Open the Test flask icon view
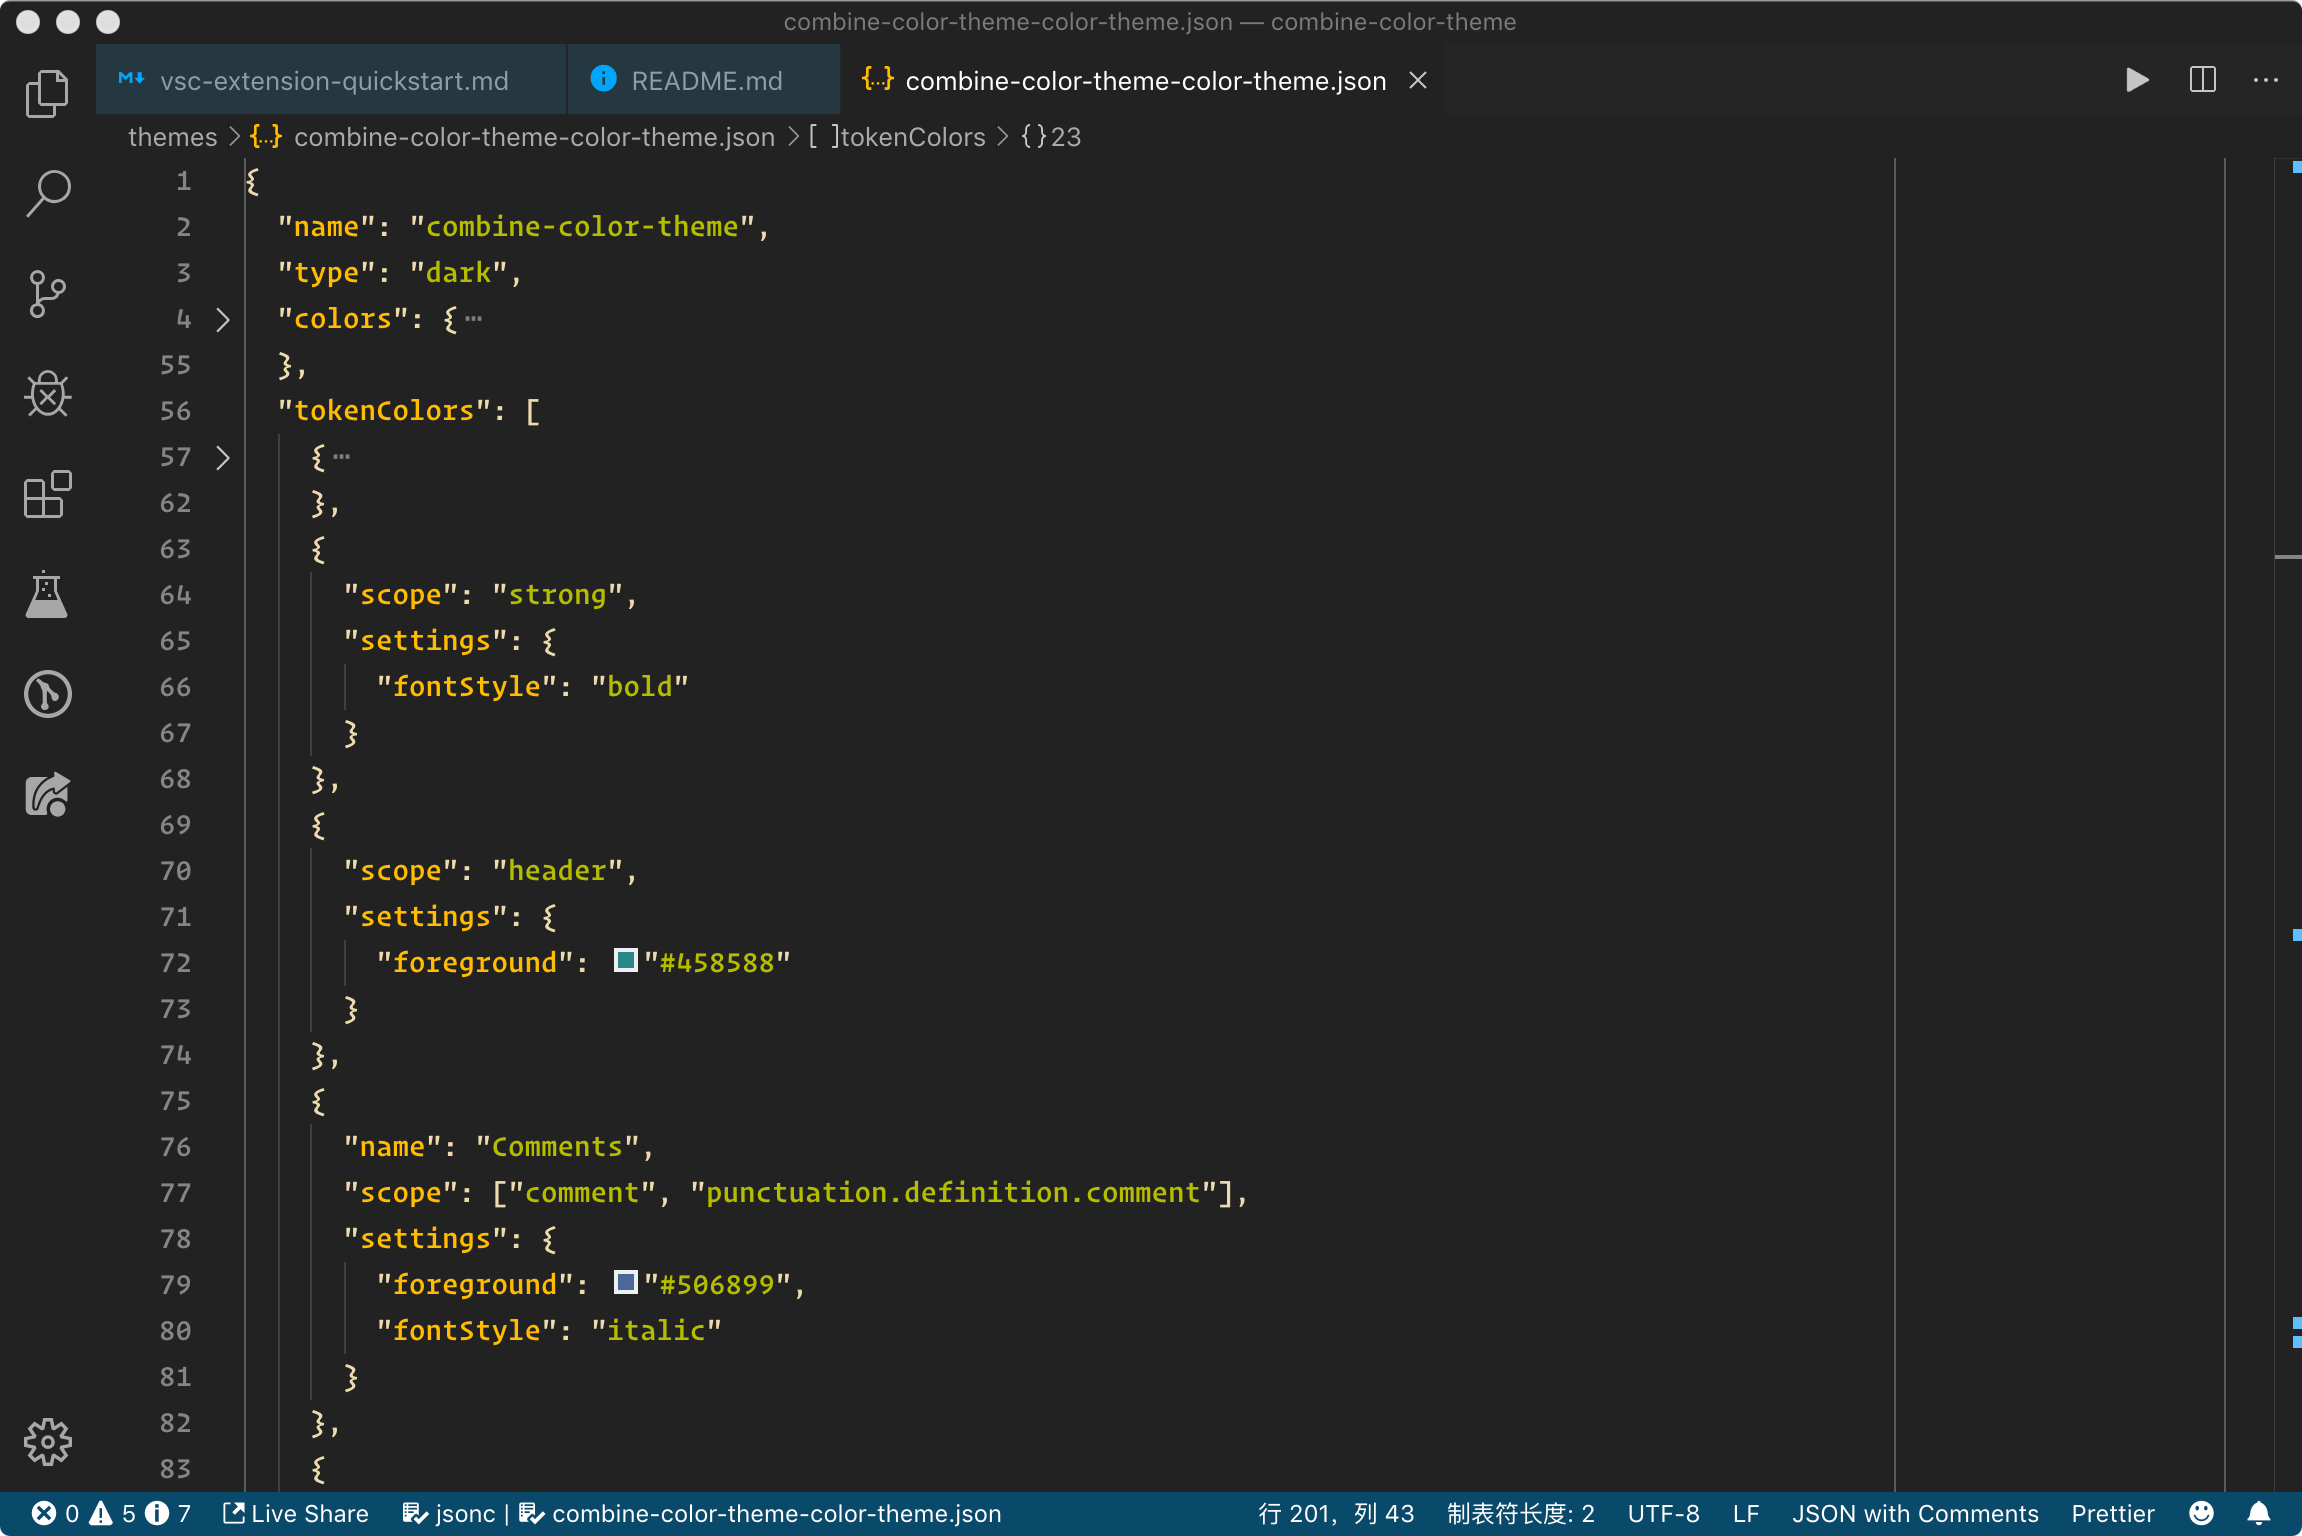The image size is (2302, 1536). point(47,594)
